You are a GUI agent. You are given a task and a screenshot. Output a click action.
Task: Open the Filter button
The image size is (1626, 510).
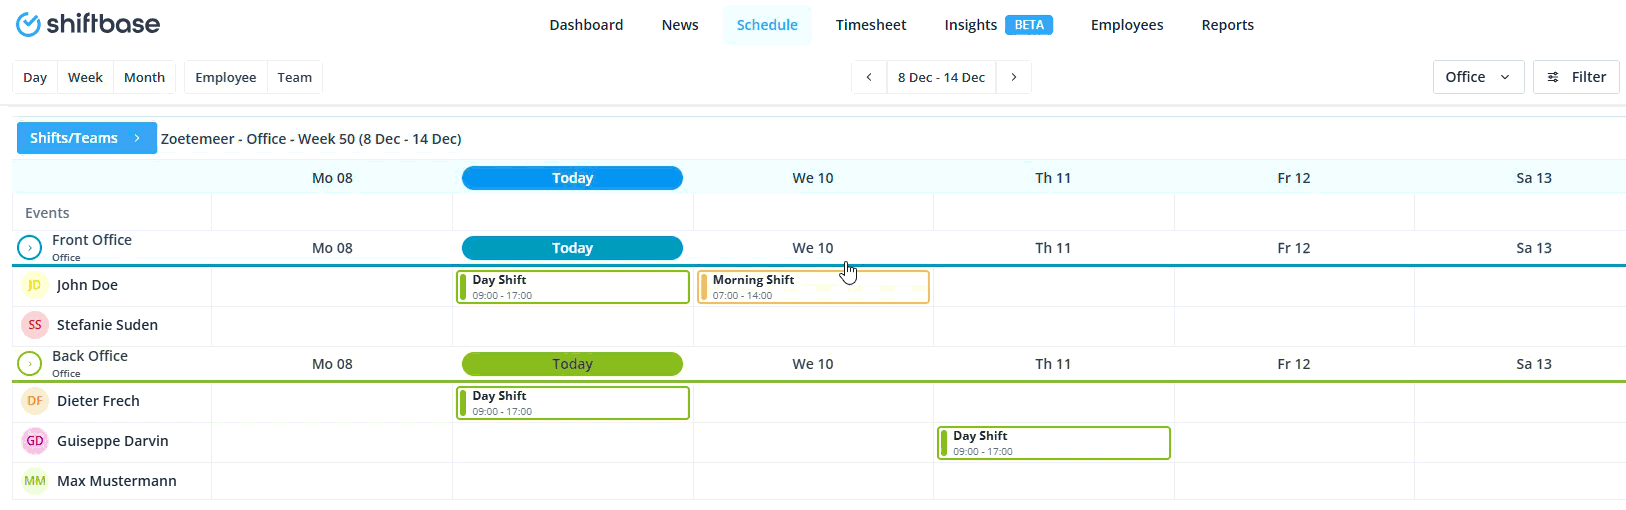(1576, 77)
